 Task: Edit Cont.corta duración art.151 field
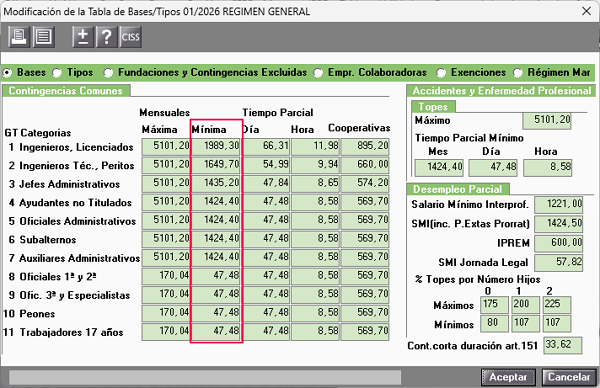(x=562, y=345)
